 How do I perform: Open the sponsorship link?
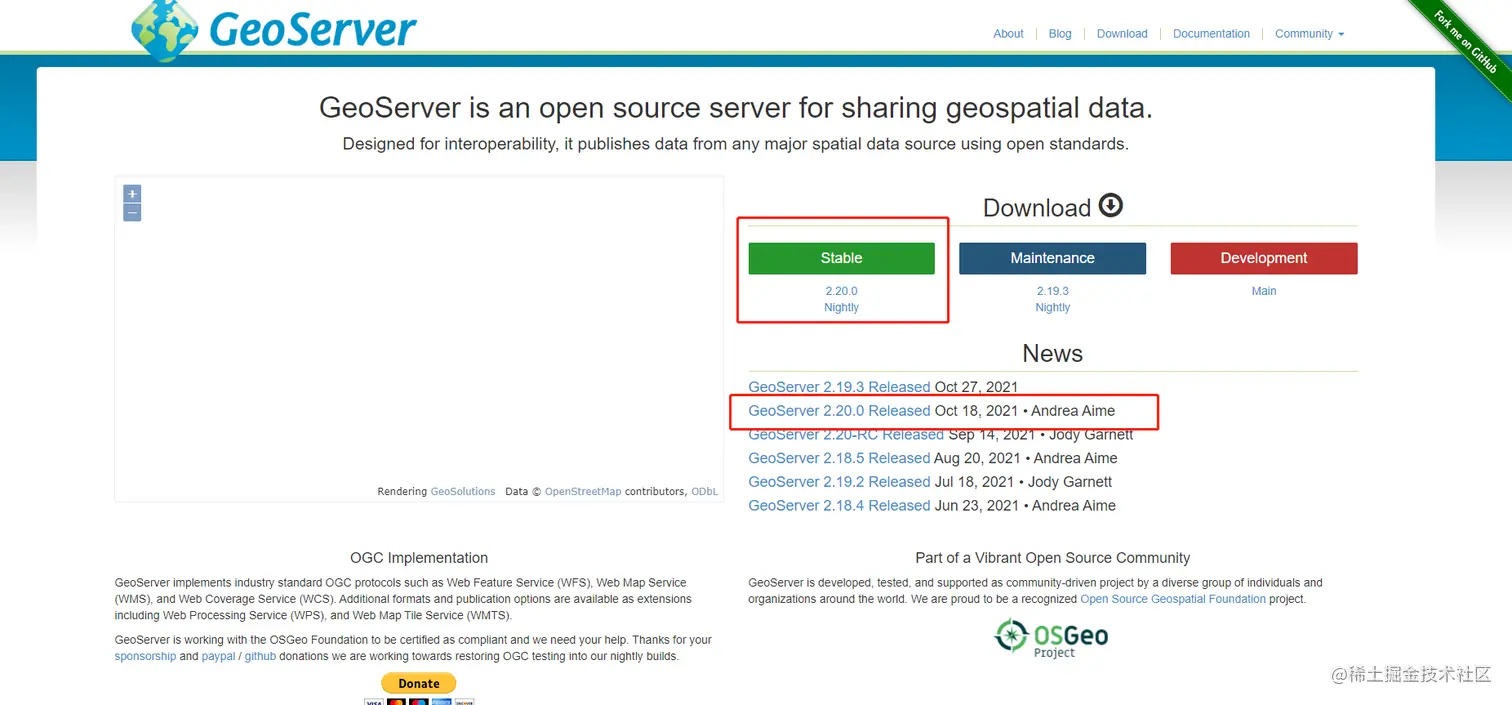pyautogui.click(x=145, y=657)
